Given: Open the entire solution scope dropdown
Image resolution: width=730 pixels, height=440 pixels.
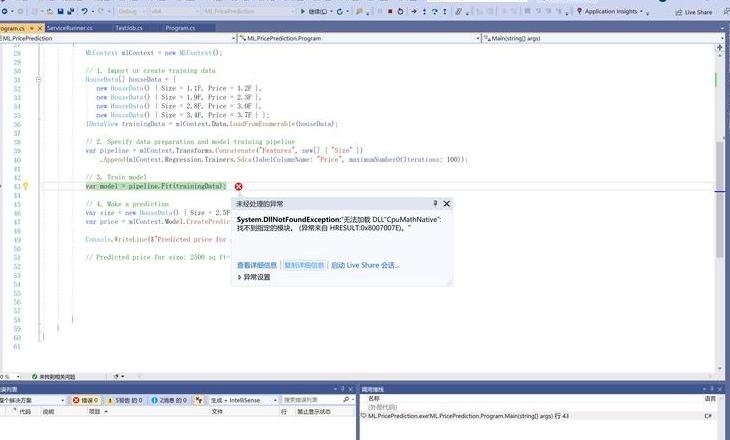Looking at the screenshot, I should [33, 400].
